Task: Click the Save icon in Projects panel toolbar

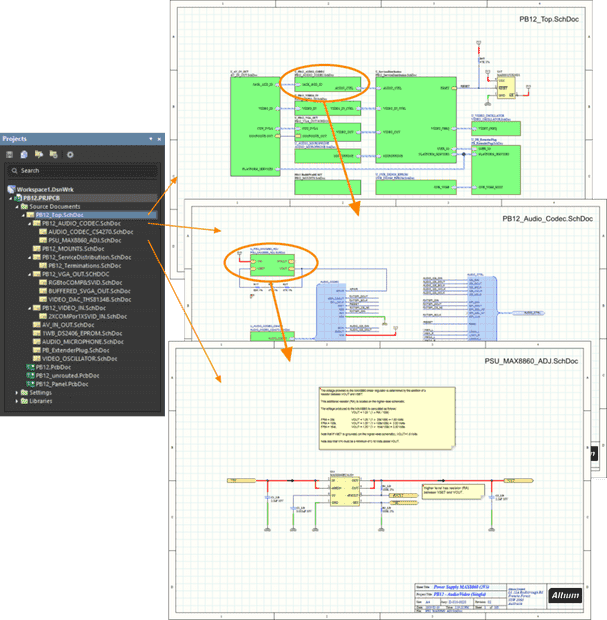Action: [11, 154]
